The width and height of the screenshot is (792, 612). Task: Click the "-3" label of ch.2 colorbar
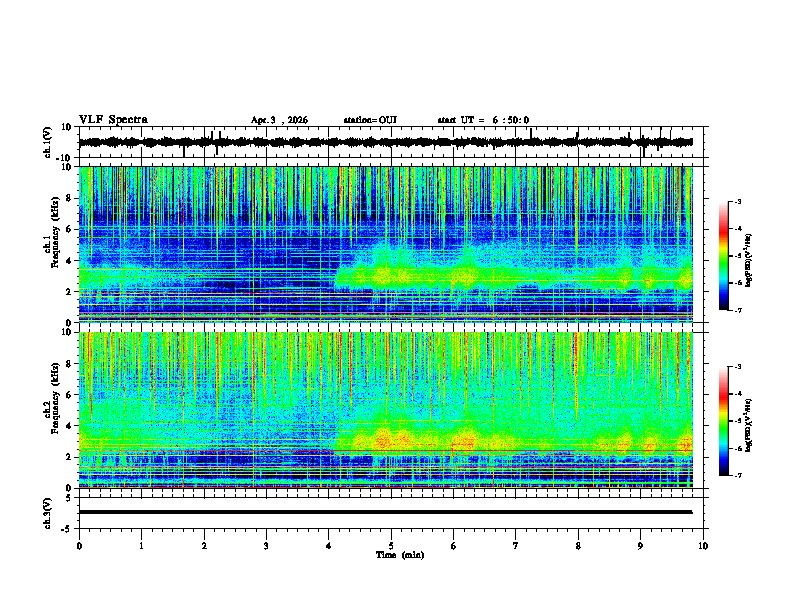[x=738, y=367]
